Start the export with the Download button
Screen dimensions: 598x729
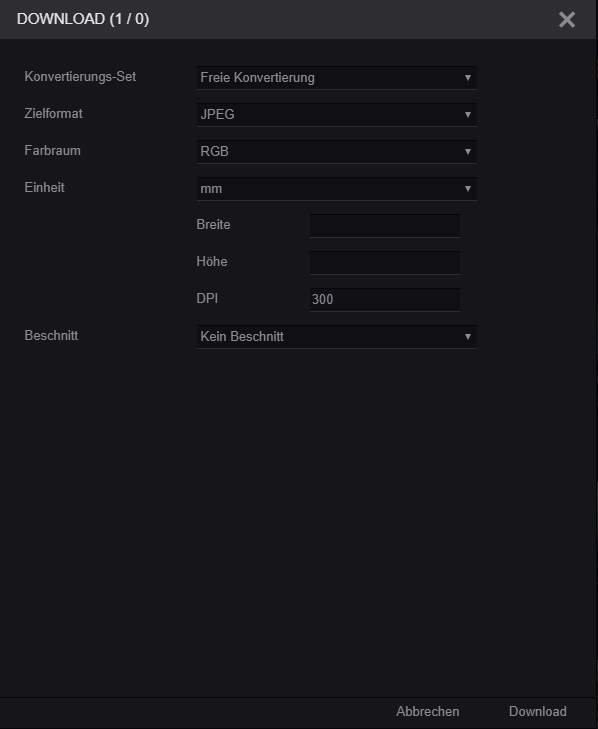pos(538,711)
